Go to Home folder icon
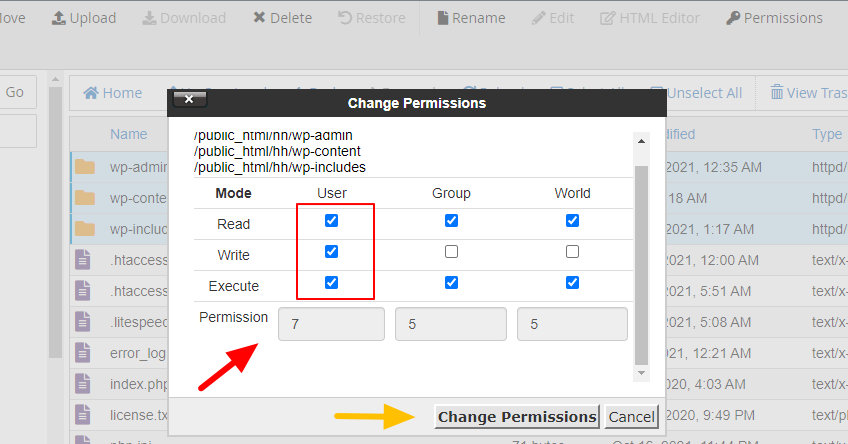Screen dimensions: 848x444 pyautogui.click(x=91, y=93)
